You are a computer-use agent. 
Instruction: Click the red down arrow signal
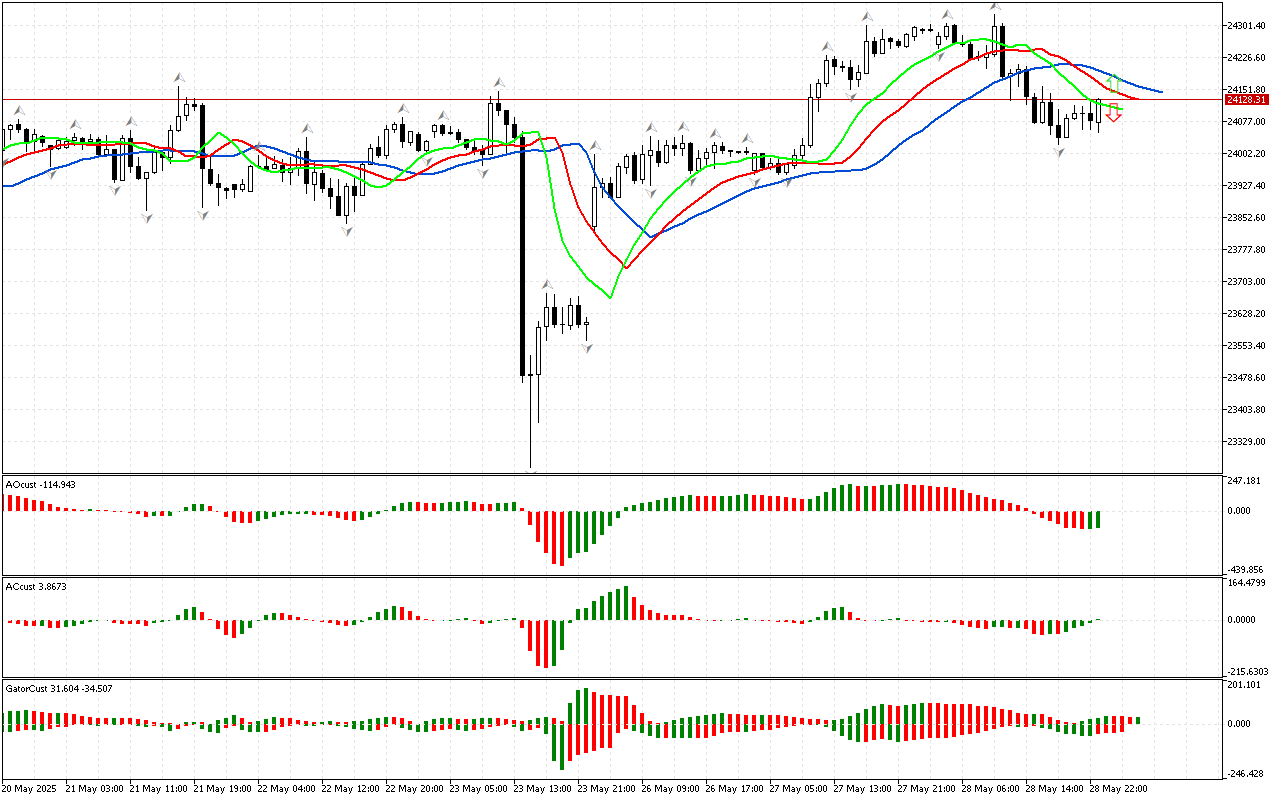pos(1113,114)
